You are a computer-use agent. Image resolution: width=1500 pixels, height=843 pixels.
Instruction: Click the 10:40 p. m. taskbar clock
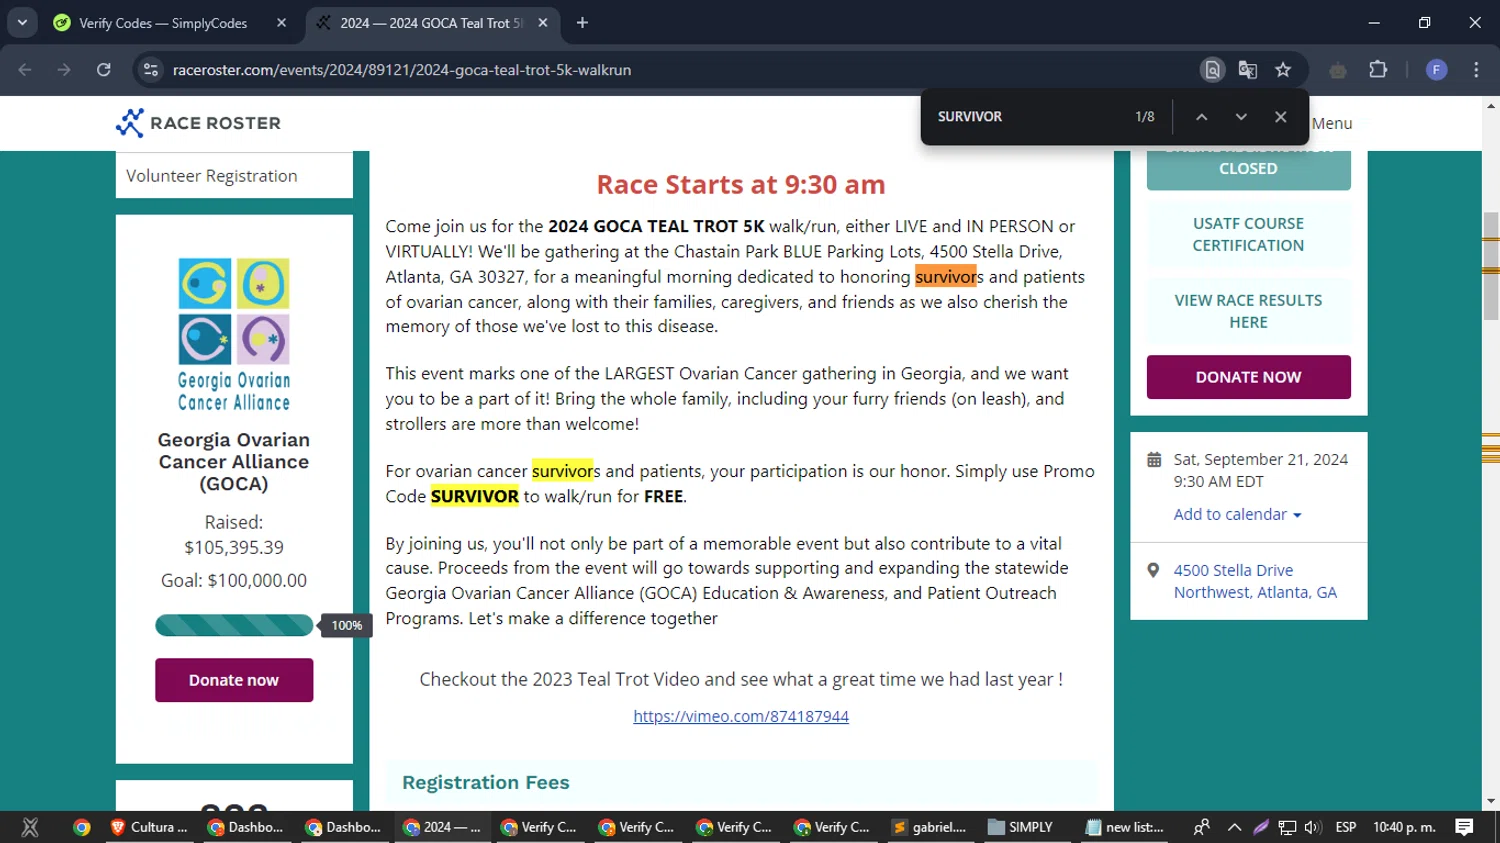tap(1404, 827)
